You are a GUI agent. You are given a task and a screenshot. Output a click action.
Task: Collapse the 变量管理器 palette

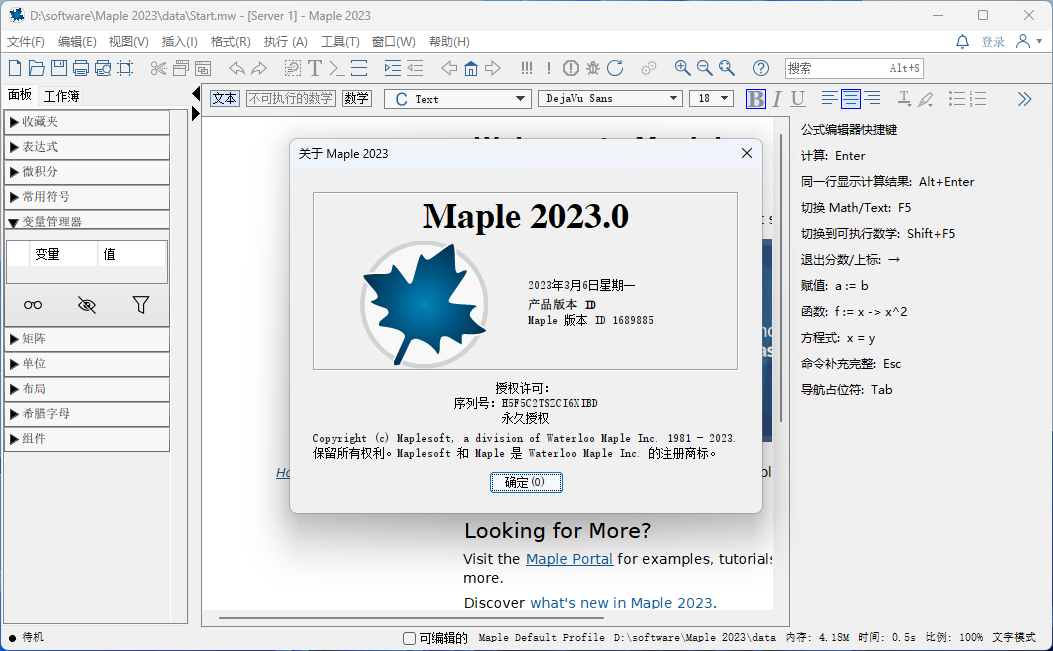pos(87,220)
